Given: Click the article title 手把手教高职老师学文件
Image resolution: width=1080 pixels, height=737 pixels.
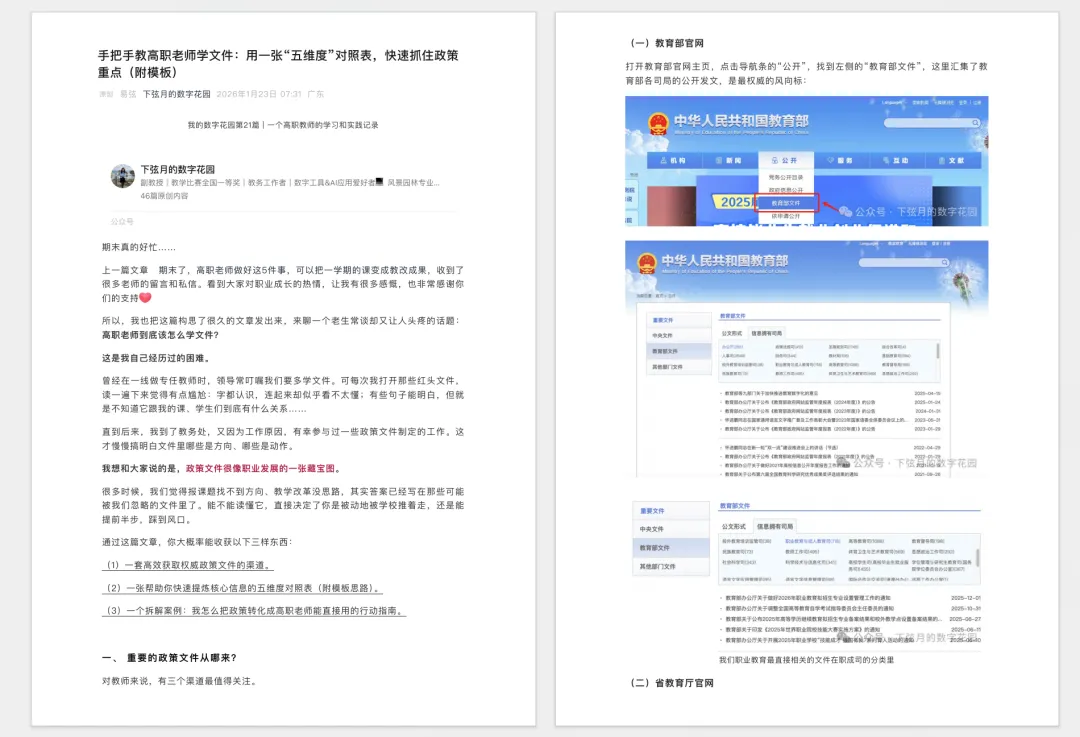Looking at the screenshot, I should (278, 63).
